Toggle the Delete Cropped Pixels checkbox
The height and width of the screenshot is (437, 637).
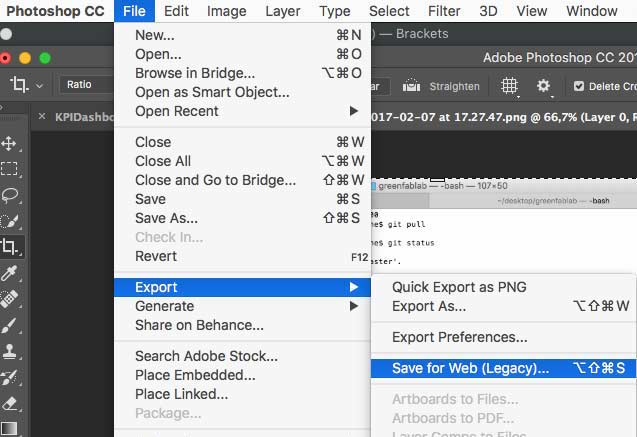coord(579,86)
